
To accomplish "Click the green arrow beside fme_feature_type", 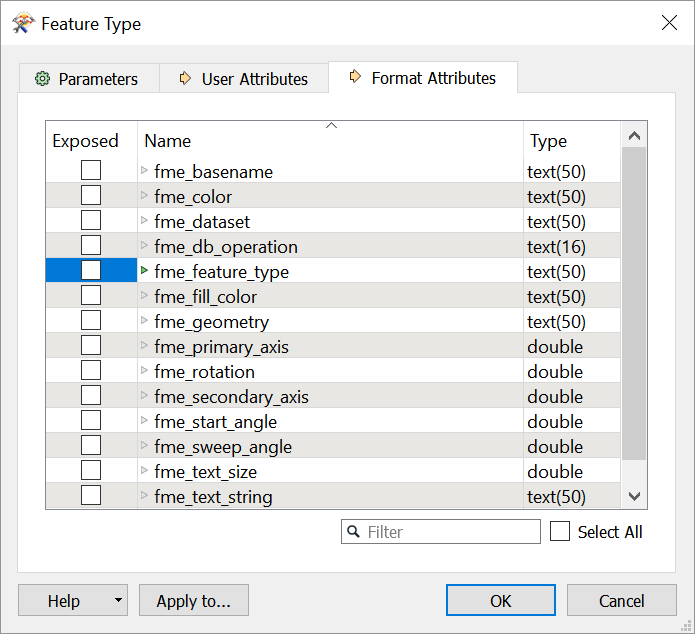I will tap(144, 270).
